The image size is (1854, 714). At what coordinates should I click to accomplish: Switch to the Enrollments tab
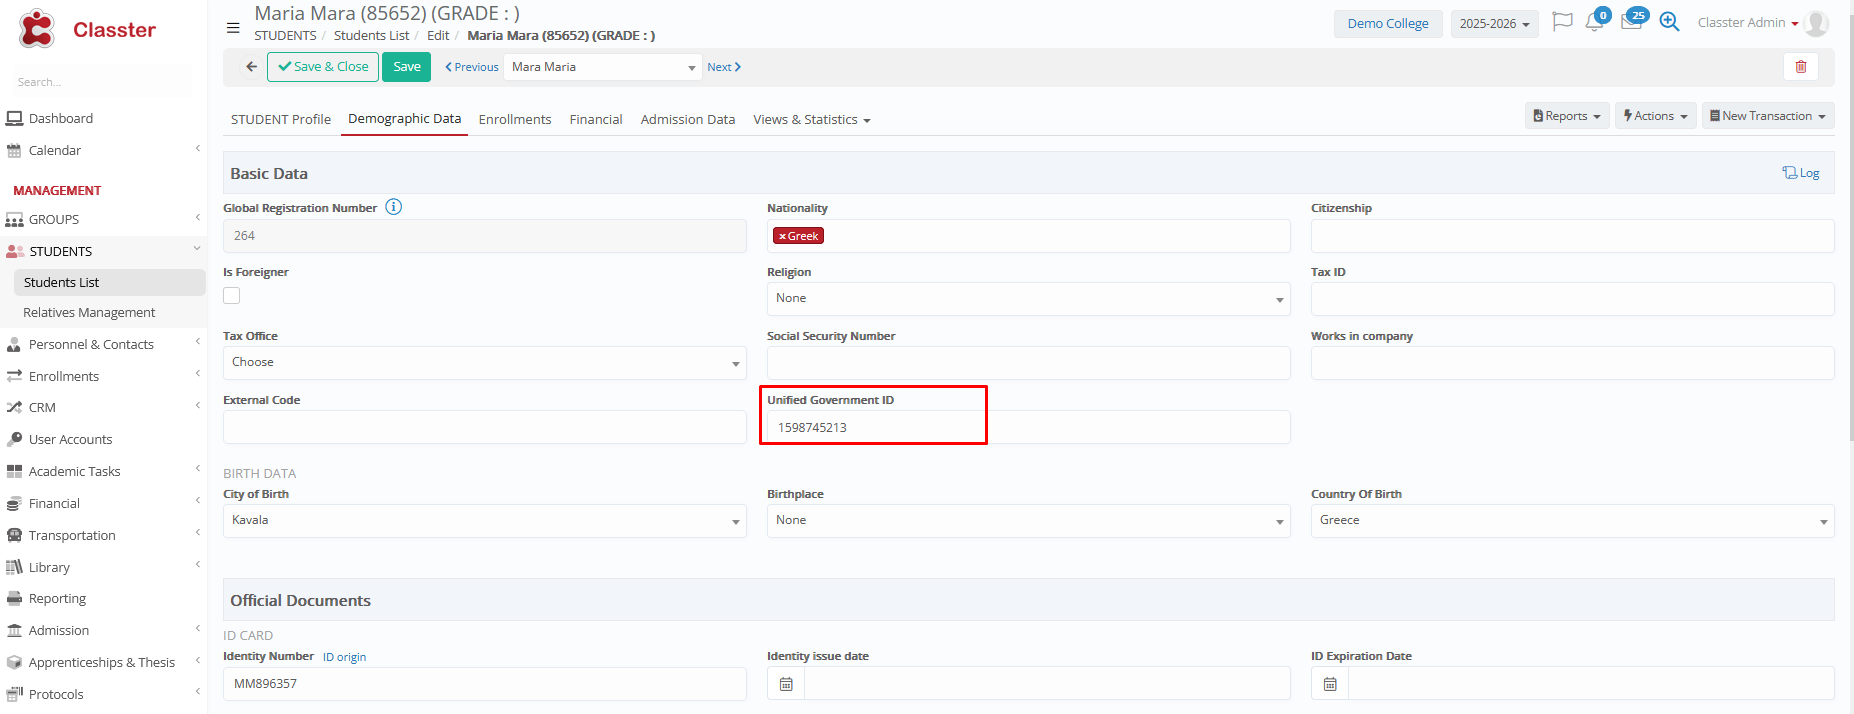pos(514,120)
